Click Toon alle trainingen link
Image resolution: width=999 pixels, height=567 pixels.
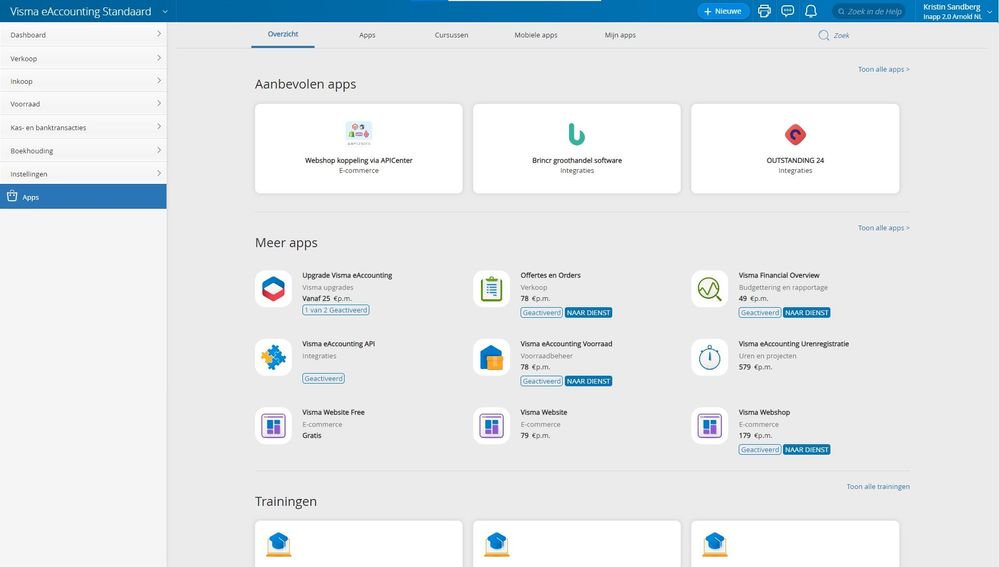(x=878, y=487)
